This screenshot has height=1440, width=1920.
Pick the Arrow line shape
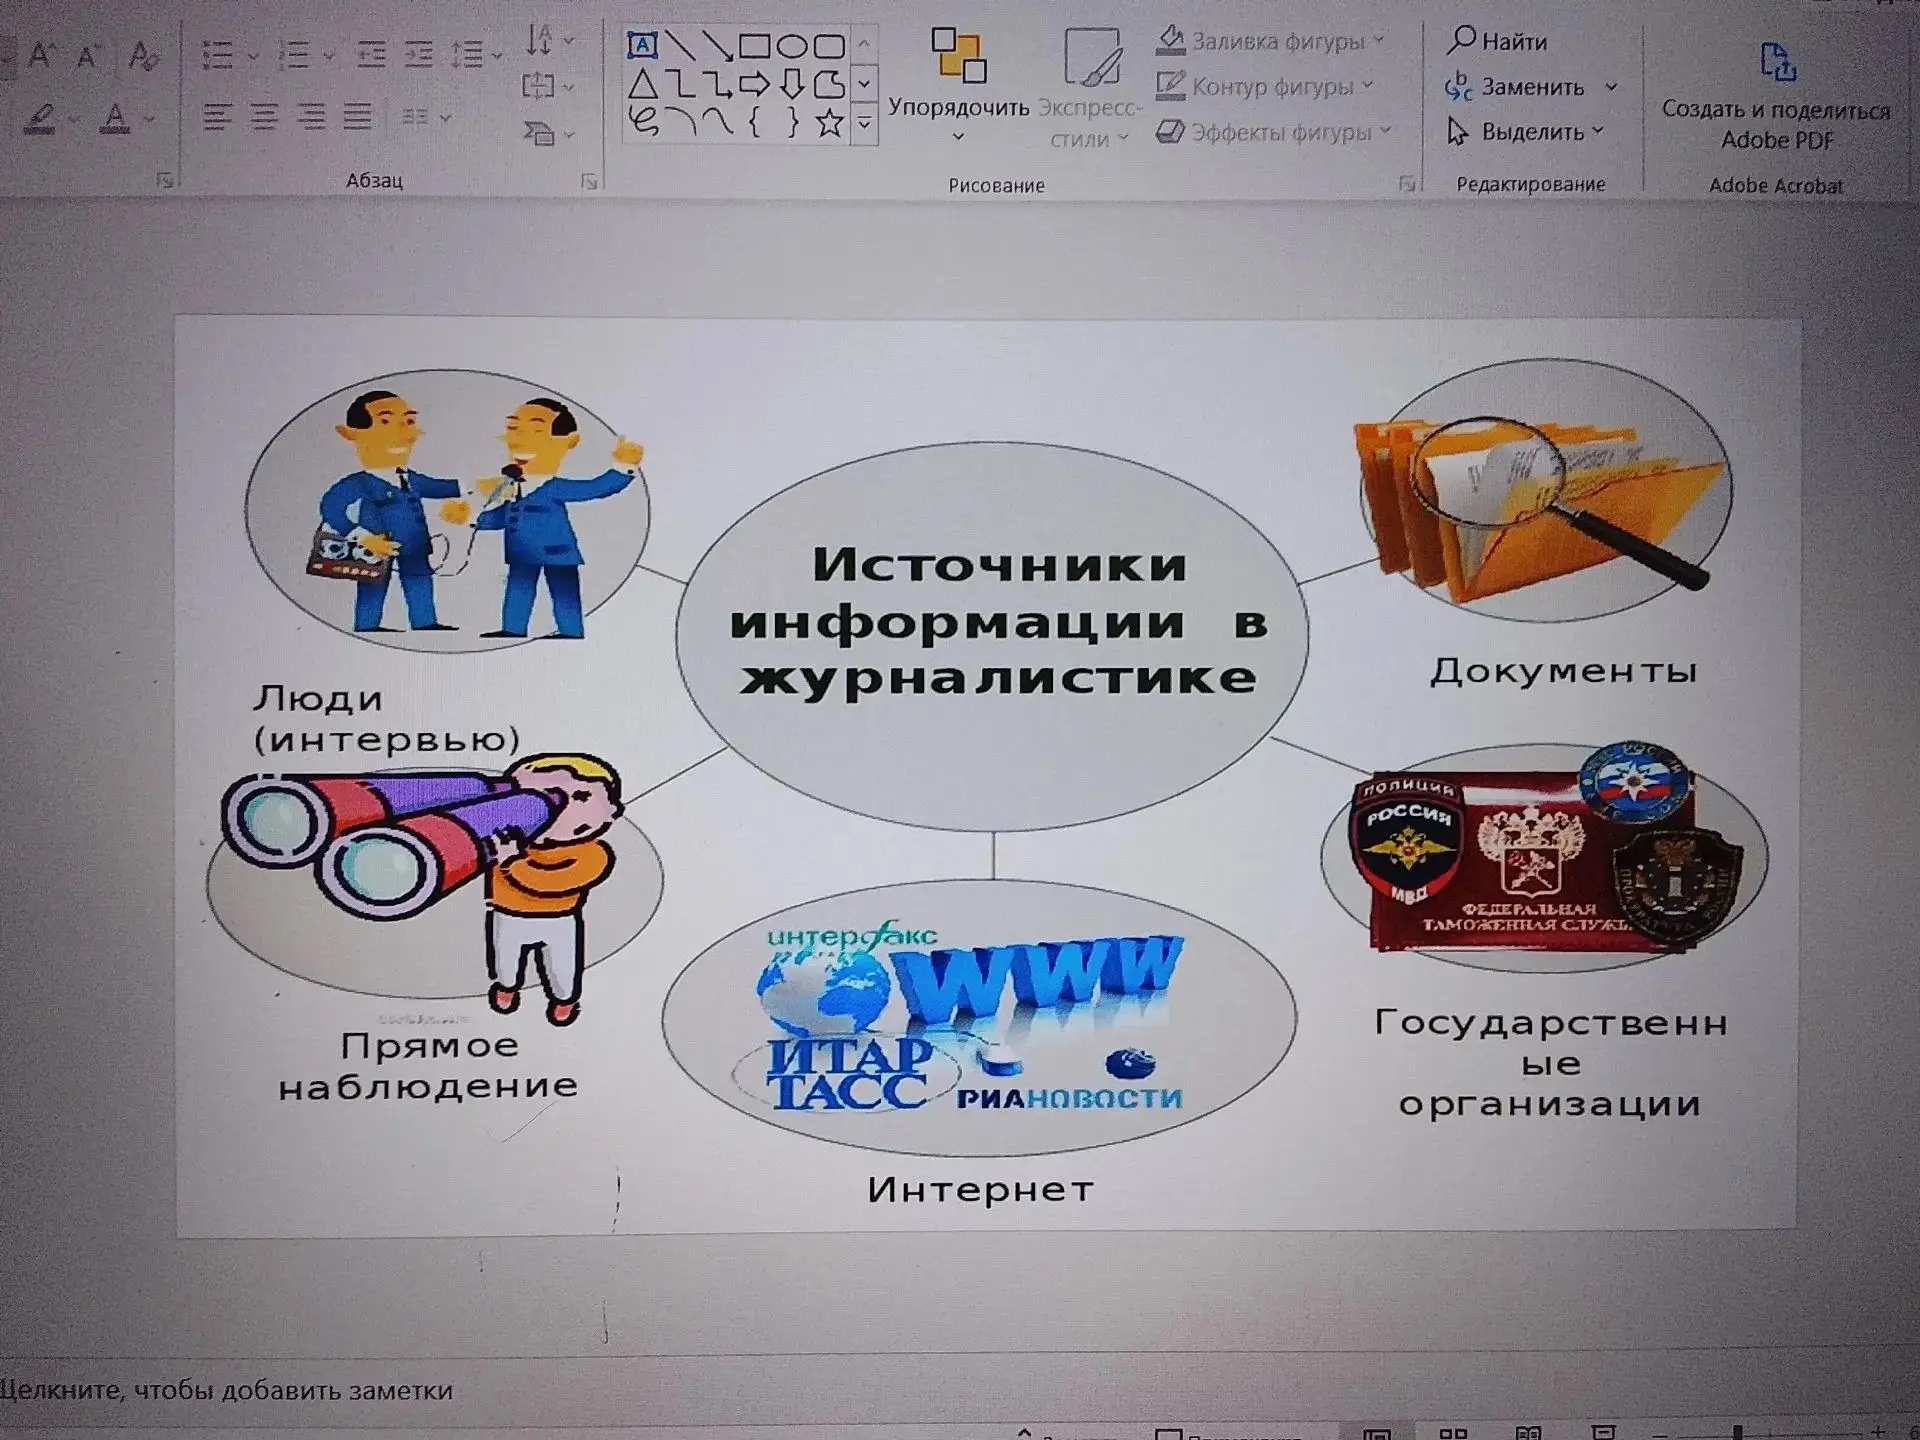tap(716, 45)
